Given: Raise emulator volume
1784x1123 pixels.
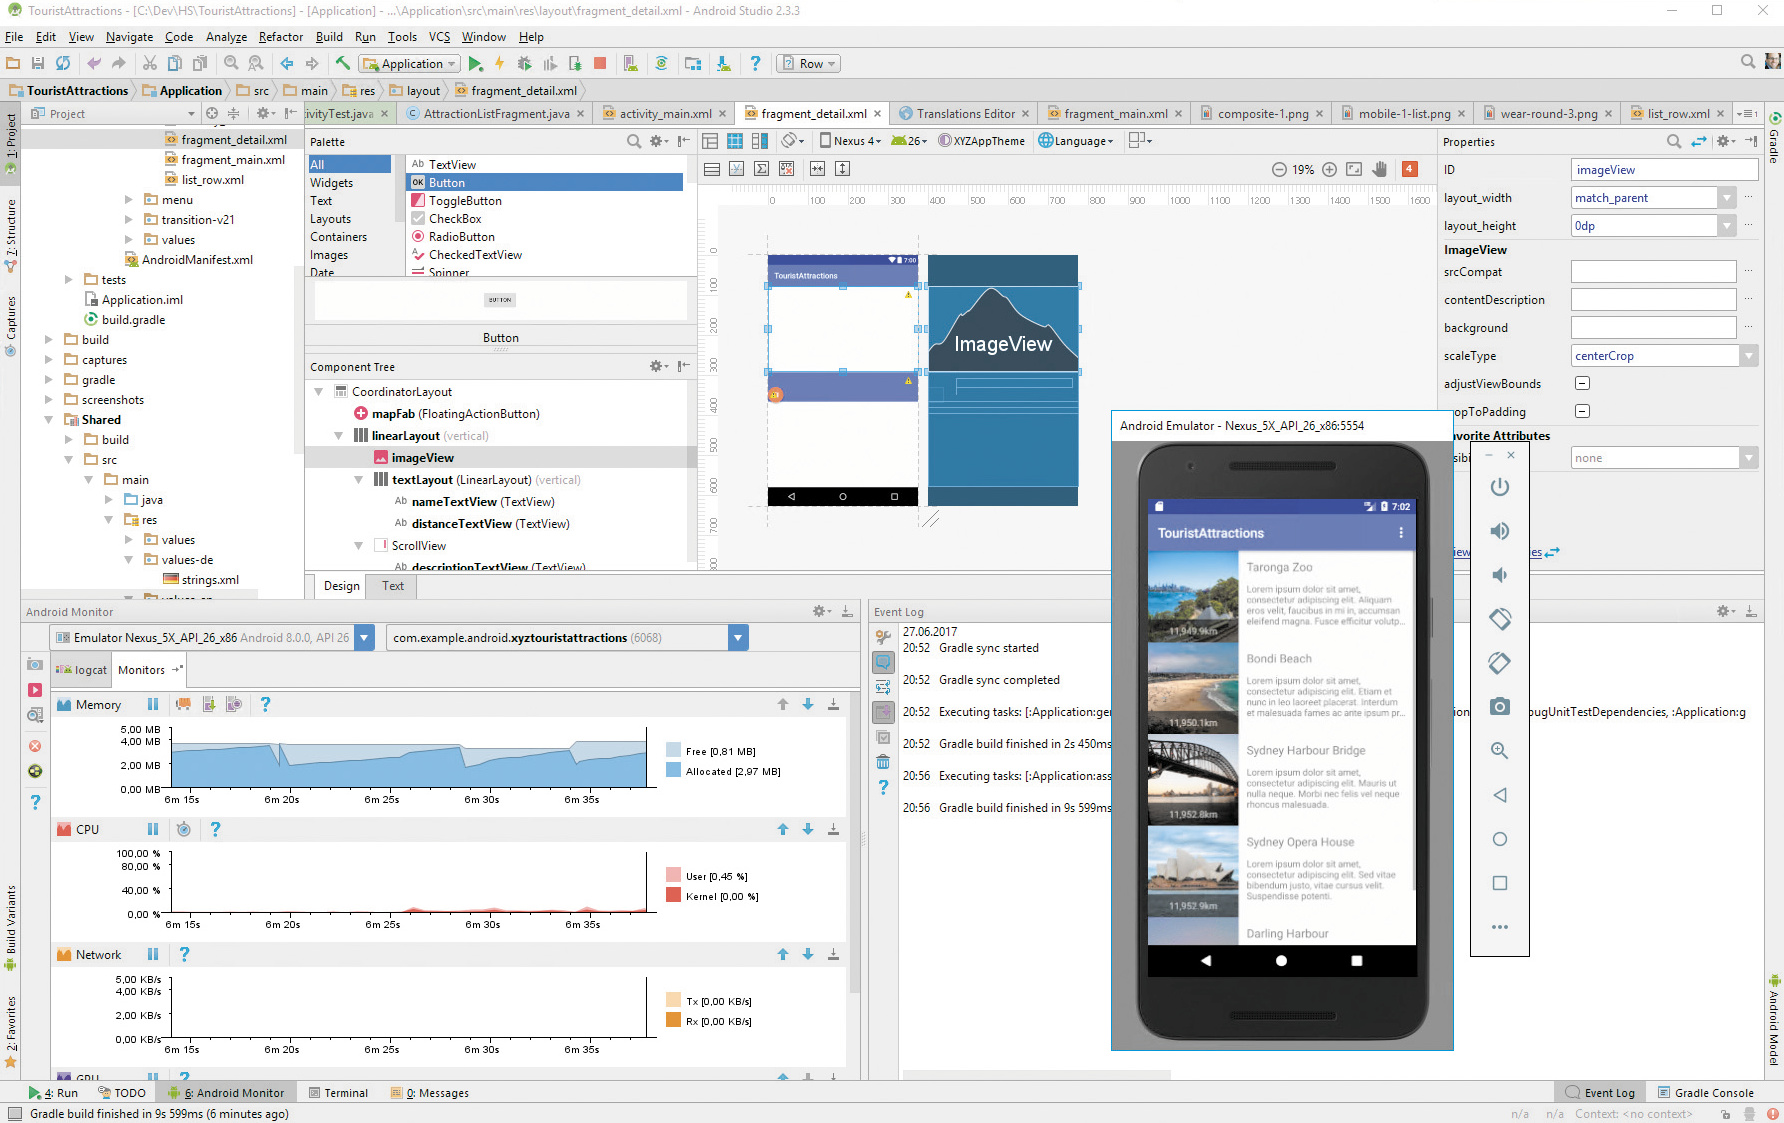Looking at the screenshot, I should pyautogui.click(x=1500, y=531).
